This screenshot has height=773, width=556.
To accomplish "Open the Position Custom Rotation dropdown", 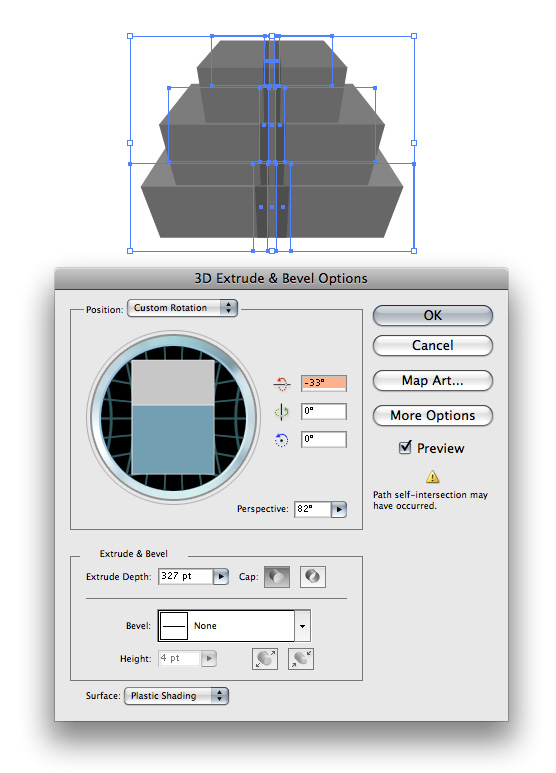I will click(182, 308).
